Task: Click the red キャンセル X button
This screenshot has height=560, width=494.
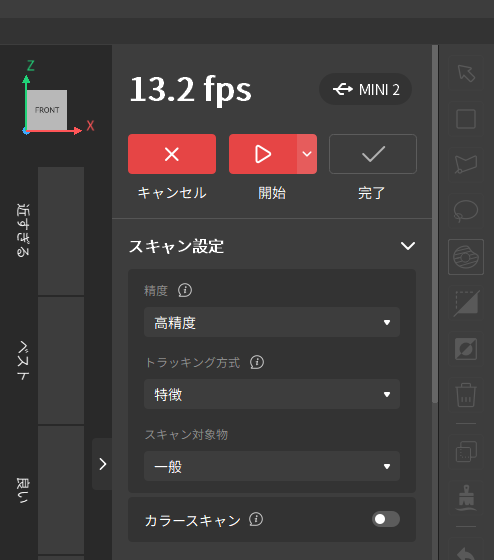Action: pyautogui.click(x=172, y=154)
